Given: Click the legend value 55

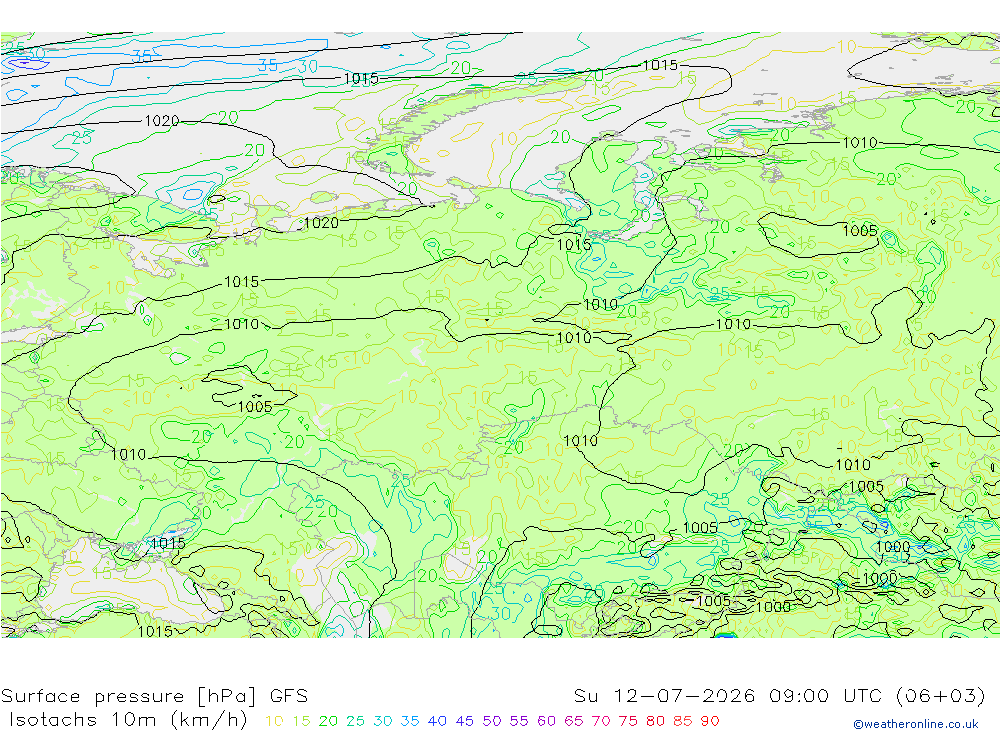Looking at the screenshot, I should tap(519, 721).
